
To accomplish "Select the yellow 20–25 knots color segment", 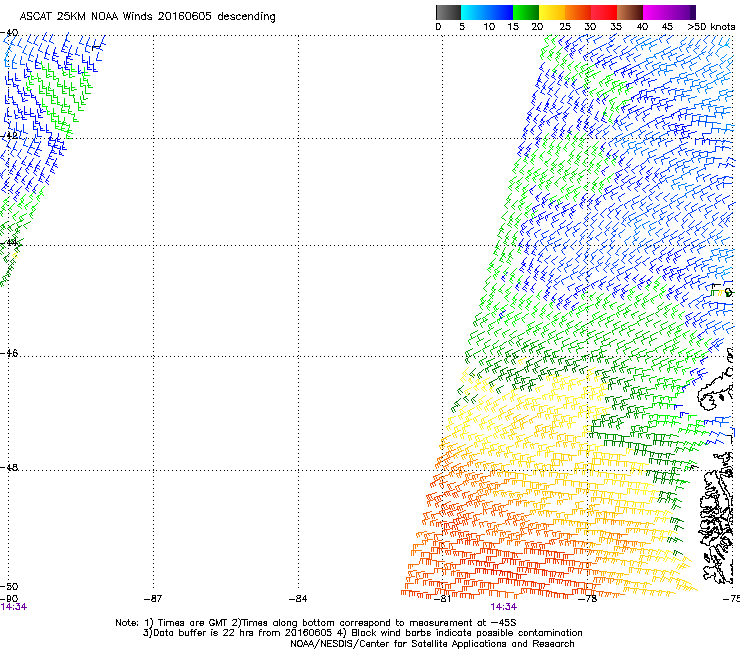I will point(552,12).
